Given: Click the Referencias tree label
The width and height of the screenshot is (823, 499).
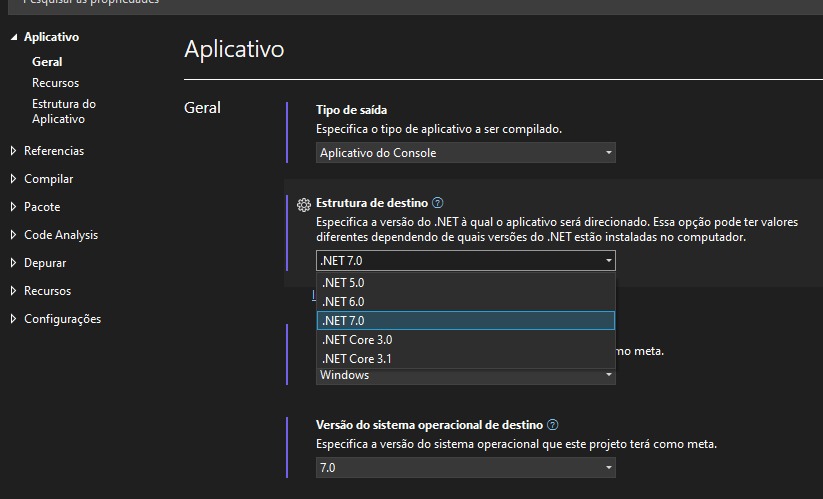Looking at the screenshot, I should 54,151.
